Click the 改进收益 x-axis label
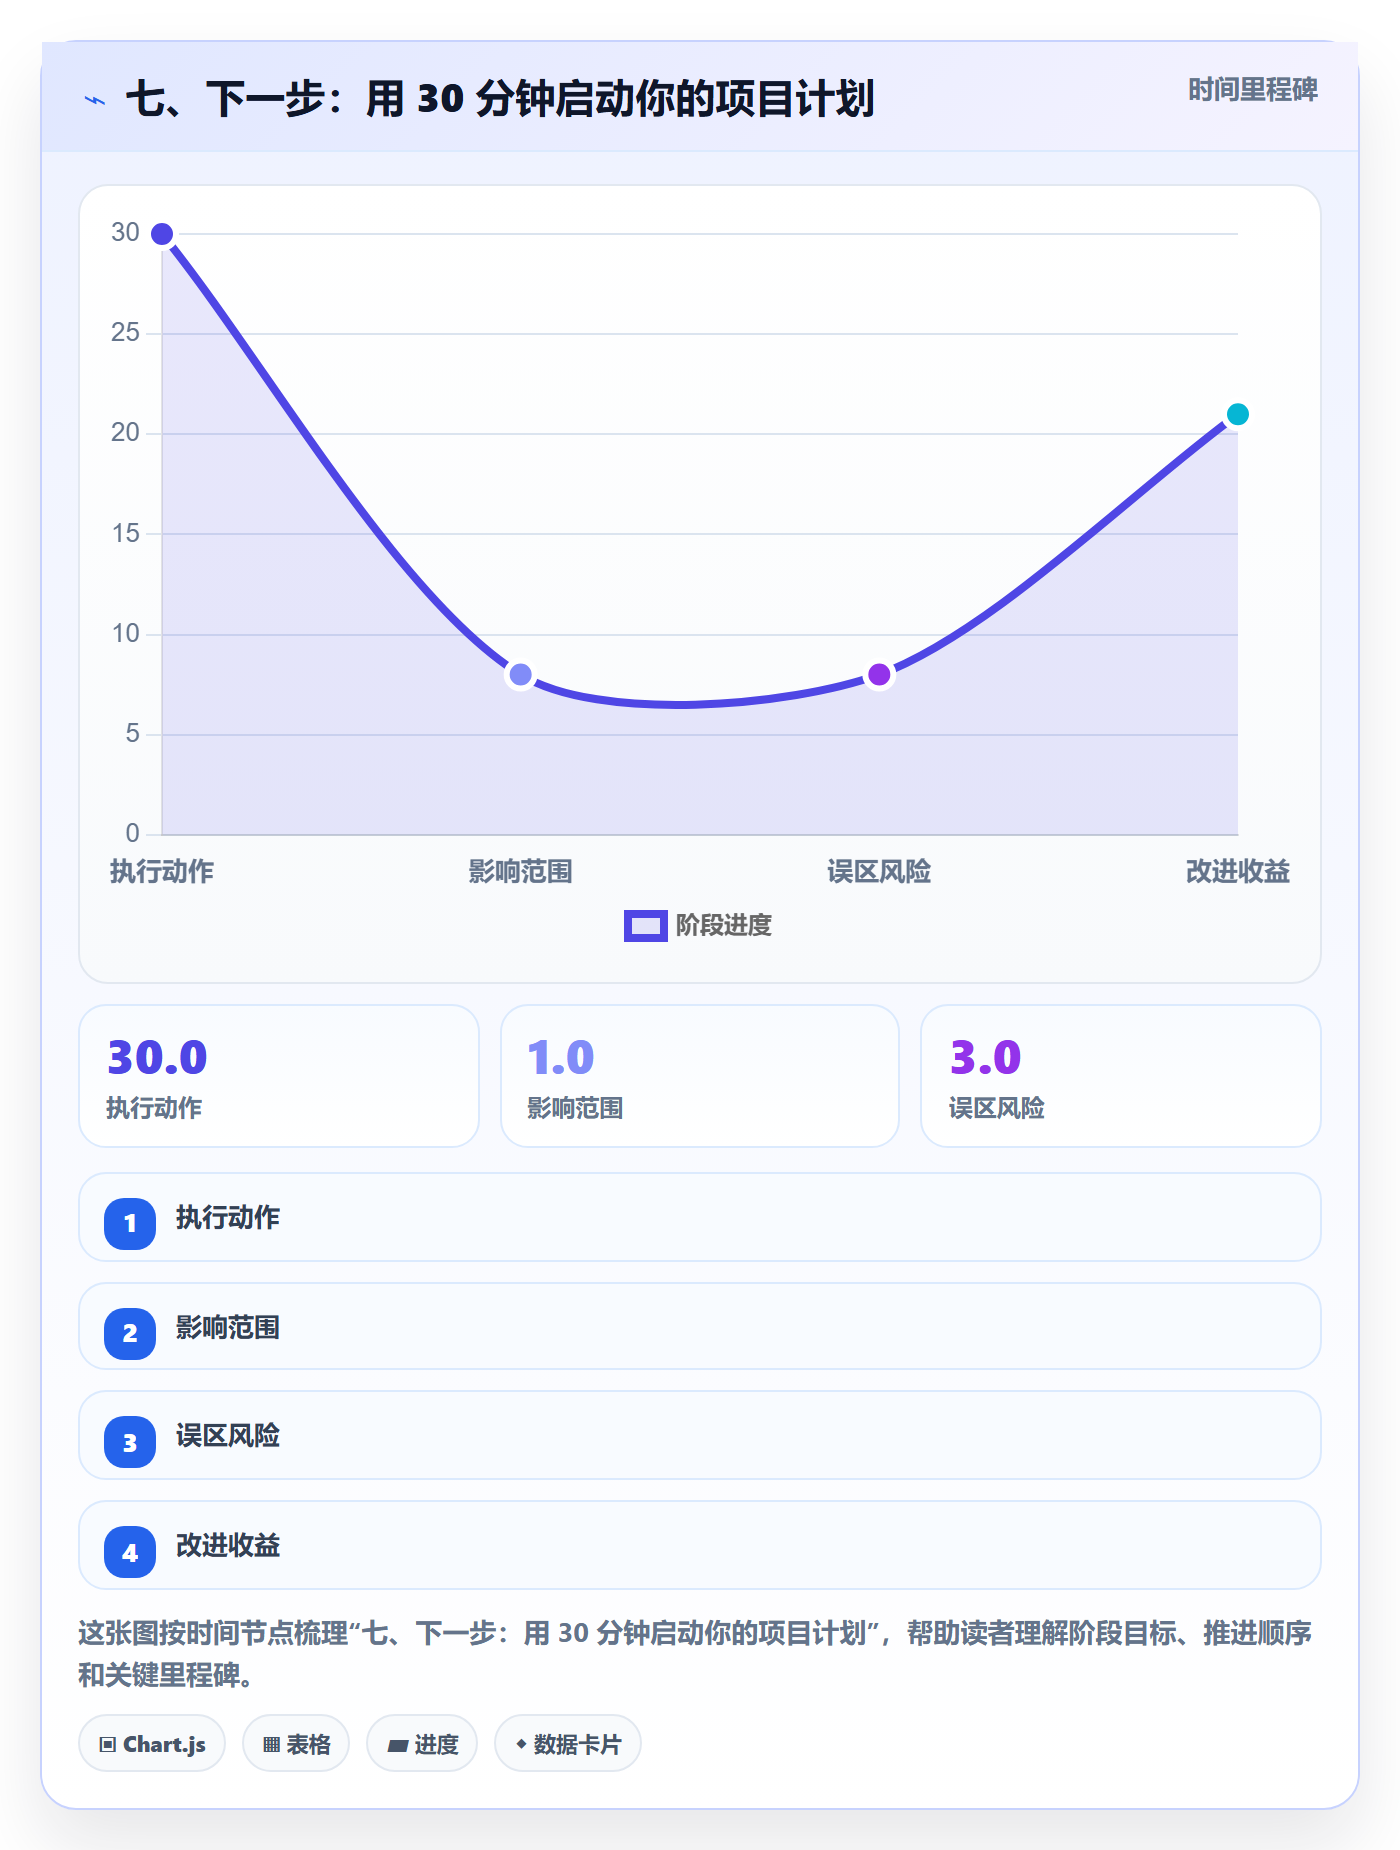The image size is (1400, 1850). [x=1237, y=872]
